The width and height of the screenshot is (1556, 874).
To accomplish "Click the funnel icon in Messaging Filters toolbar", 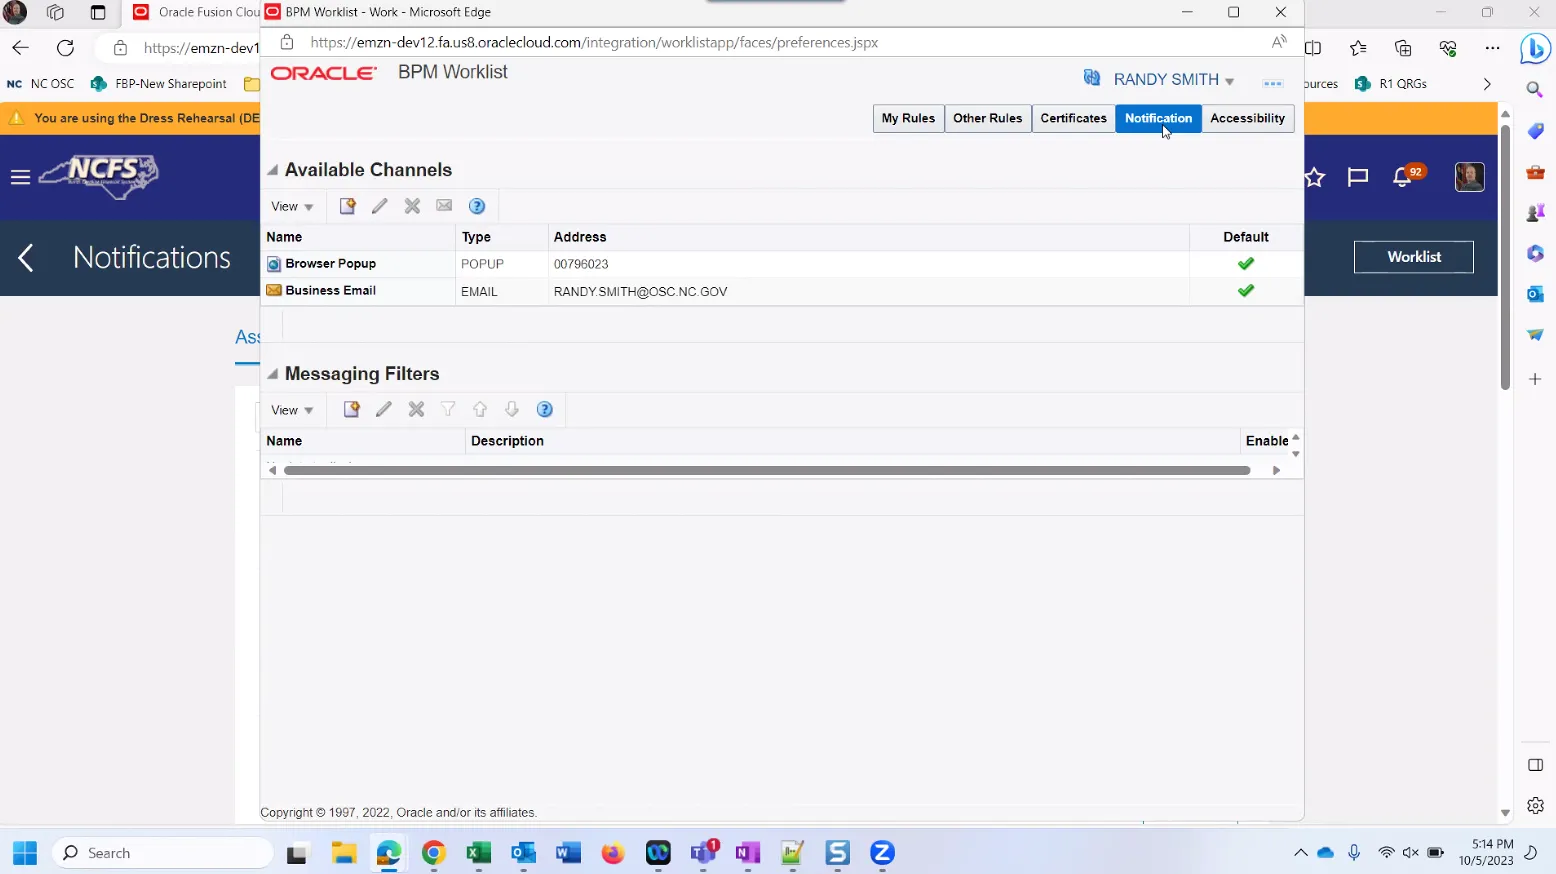I will point(448,410).
